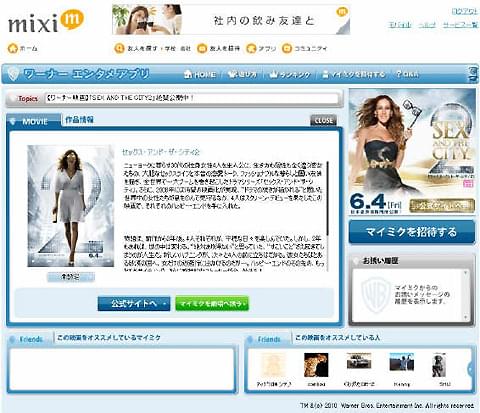Click the faded first avatar in the friends carousel

[x=273, y=365]
